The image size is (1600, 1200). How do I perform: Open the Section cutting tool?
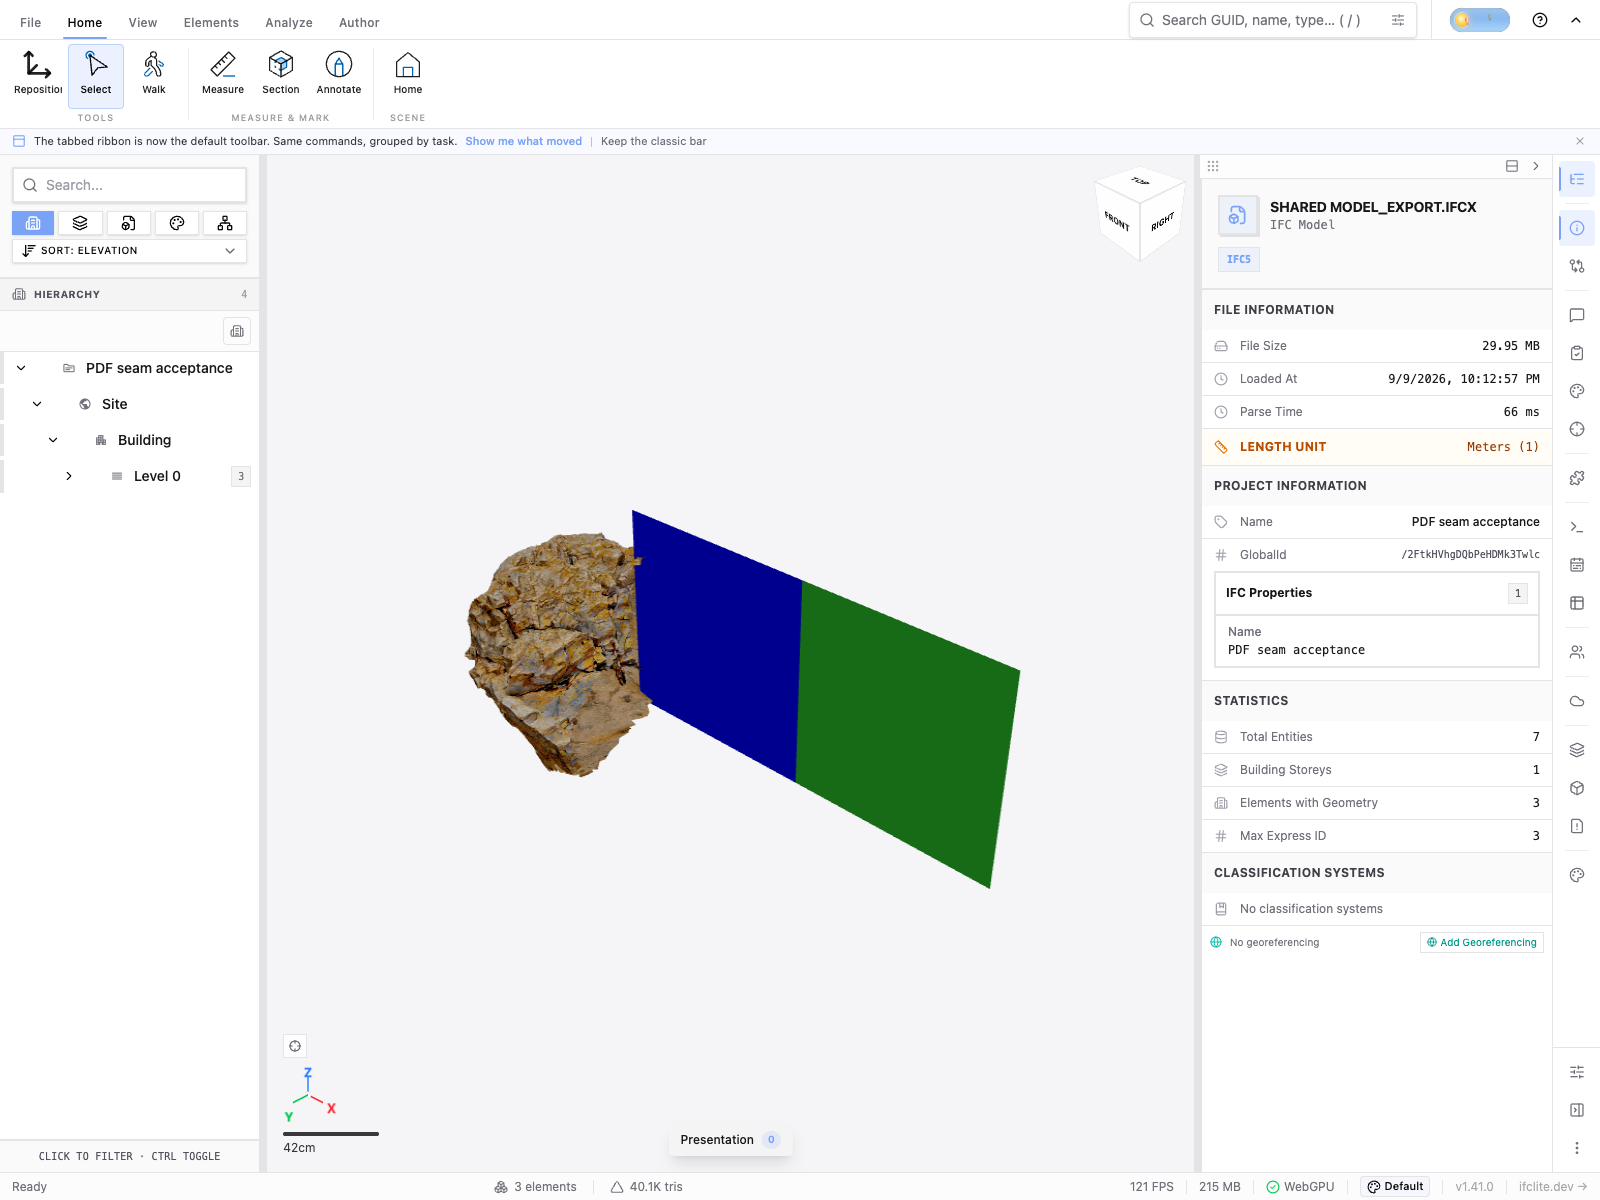coord(281,75)
